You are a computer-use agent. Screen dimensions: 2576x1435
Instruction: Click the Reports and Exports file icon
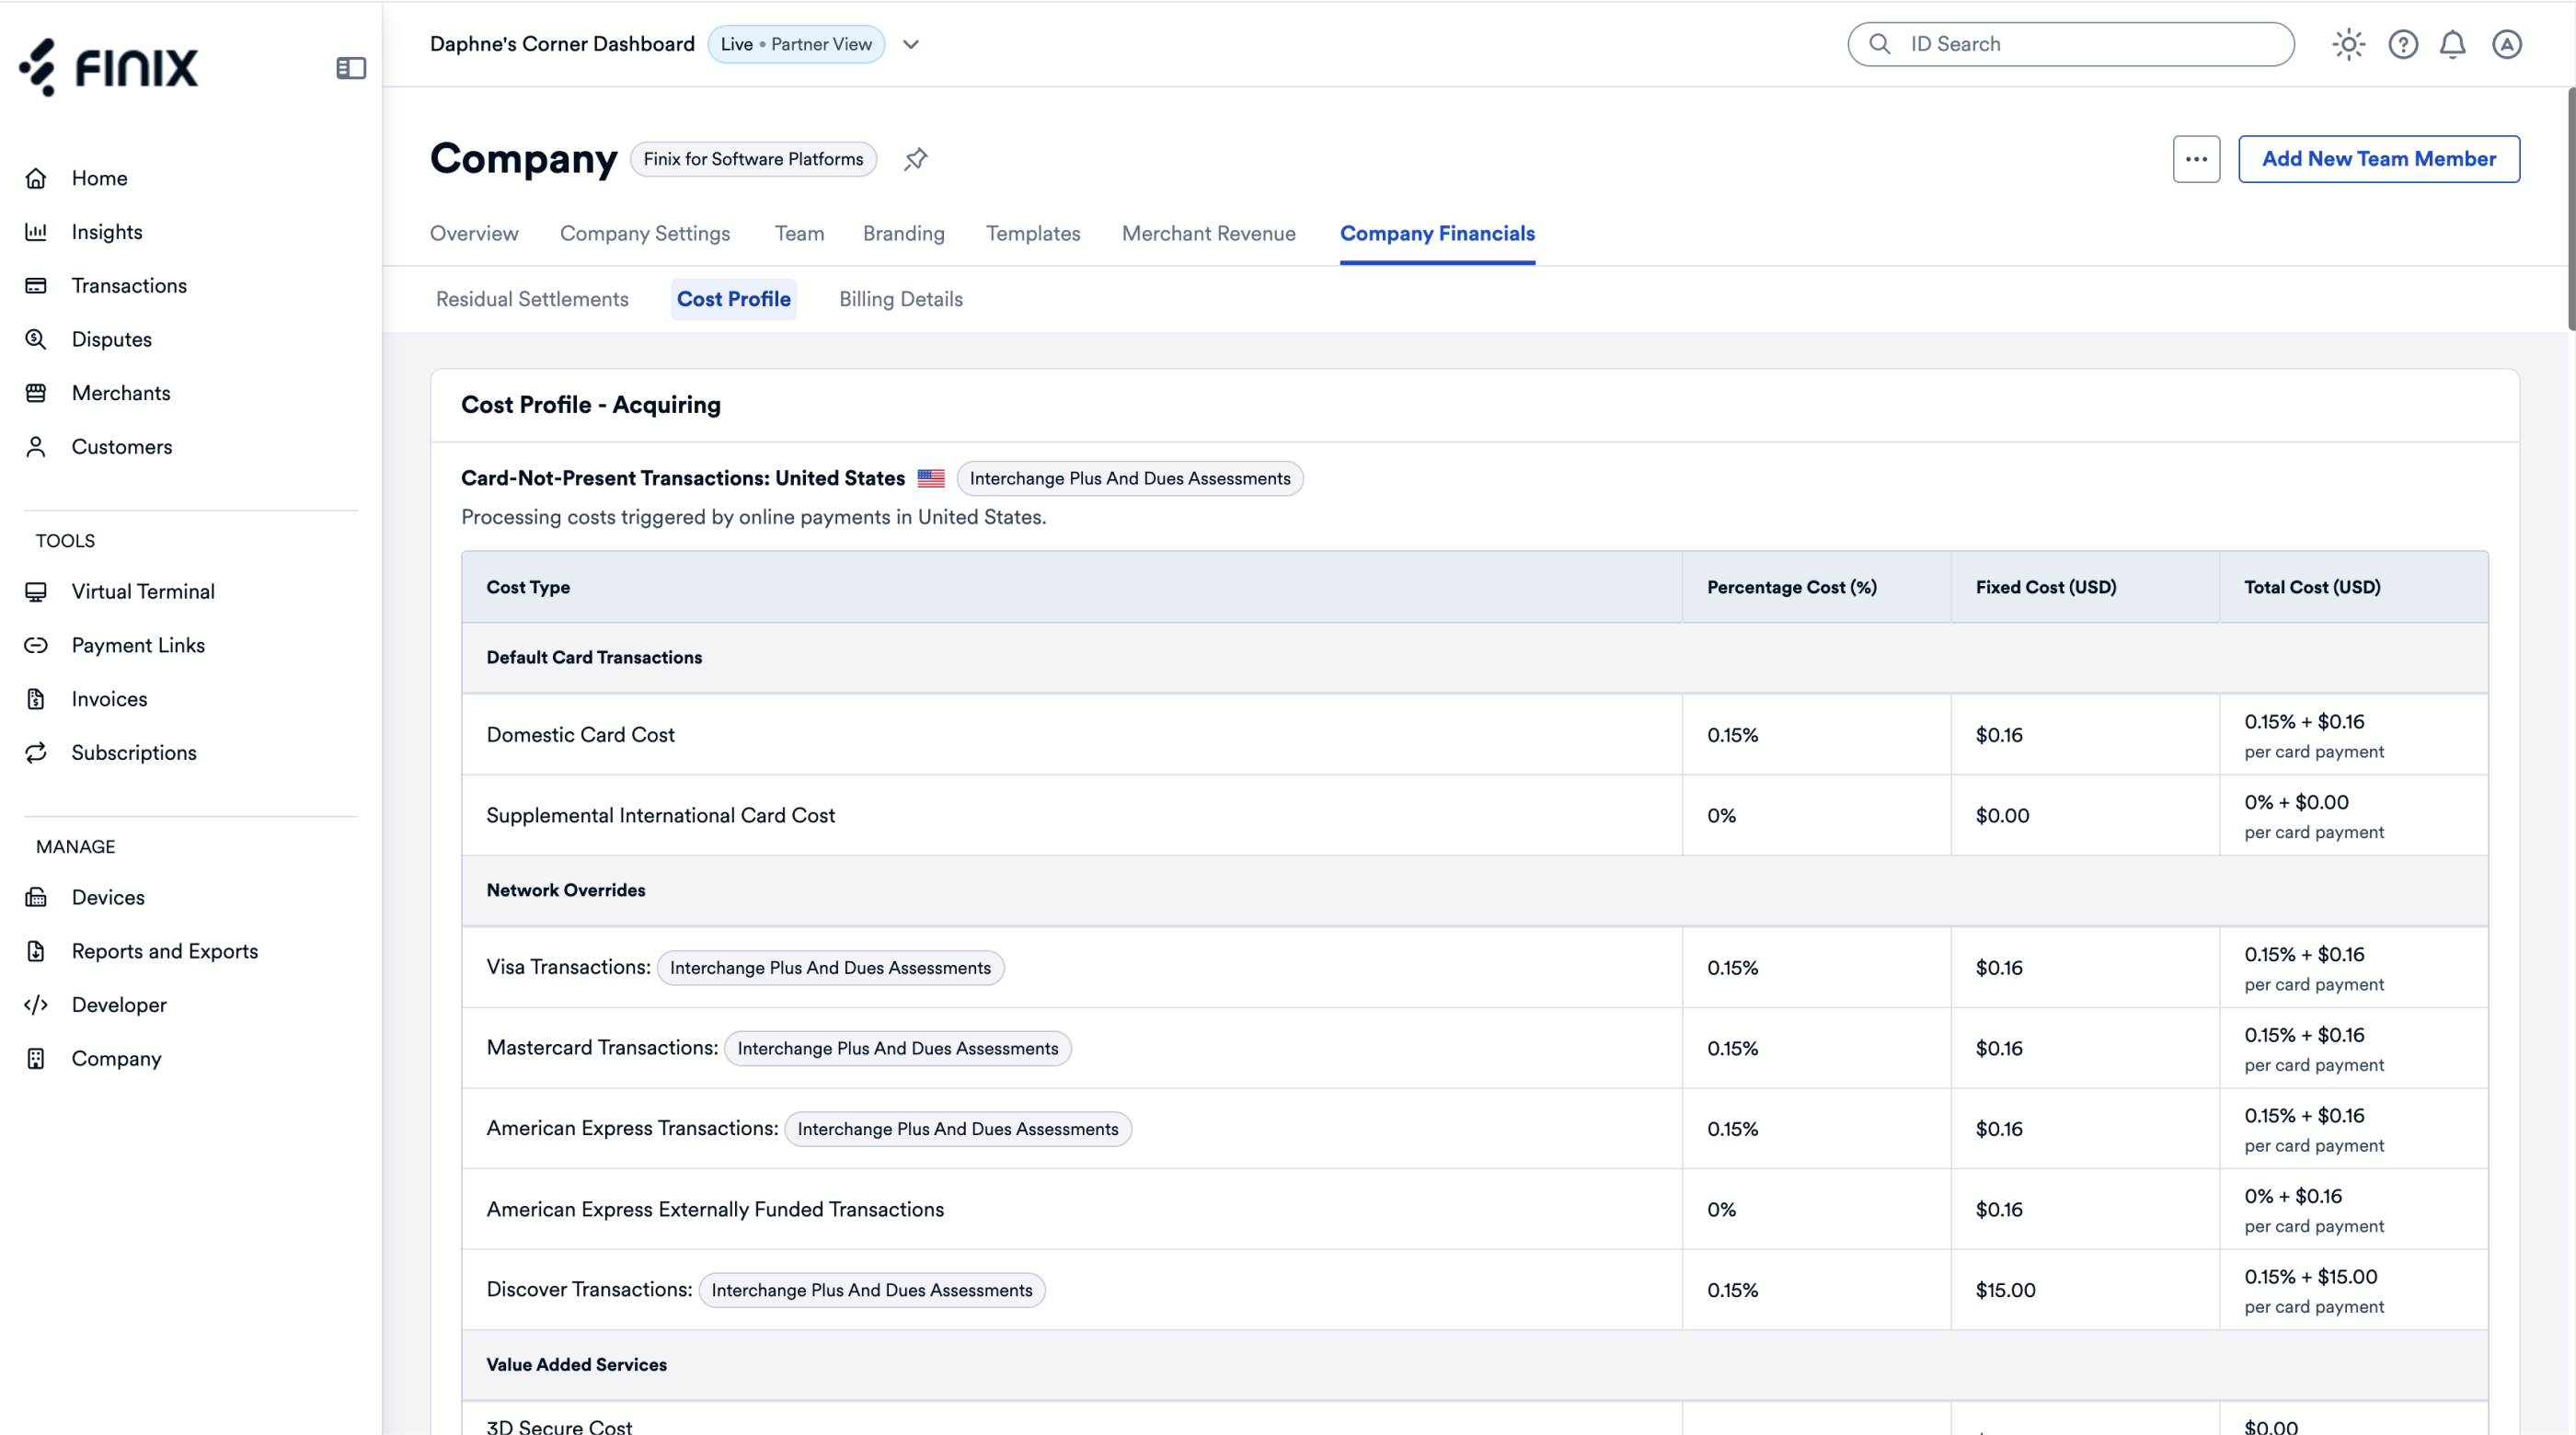pyautogui.click(x=36, y=951)
